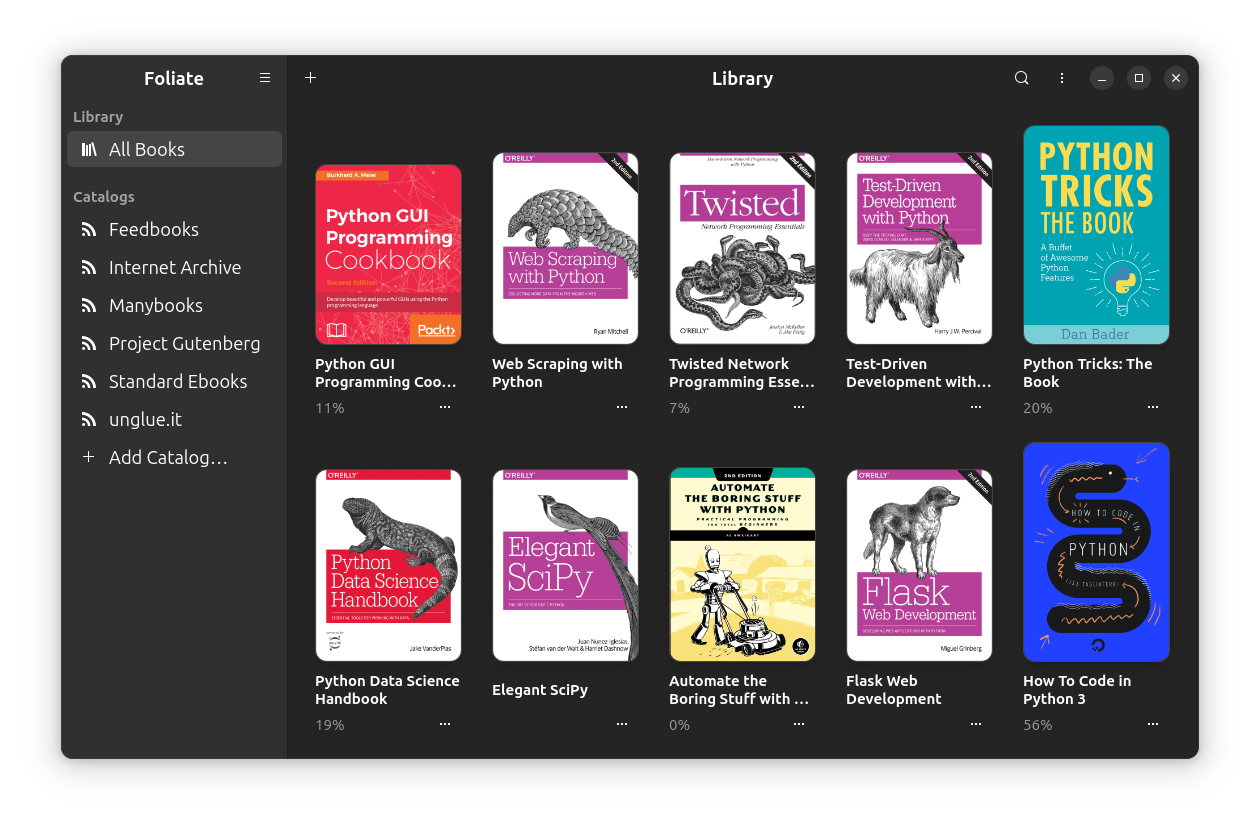Click the title 'Python Tricks: The Book'
Viewport: 1260px width, 826px height.
click(x=1088, y=373)
